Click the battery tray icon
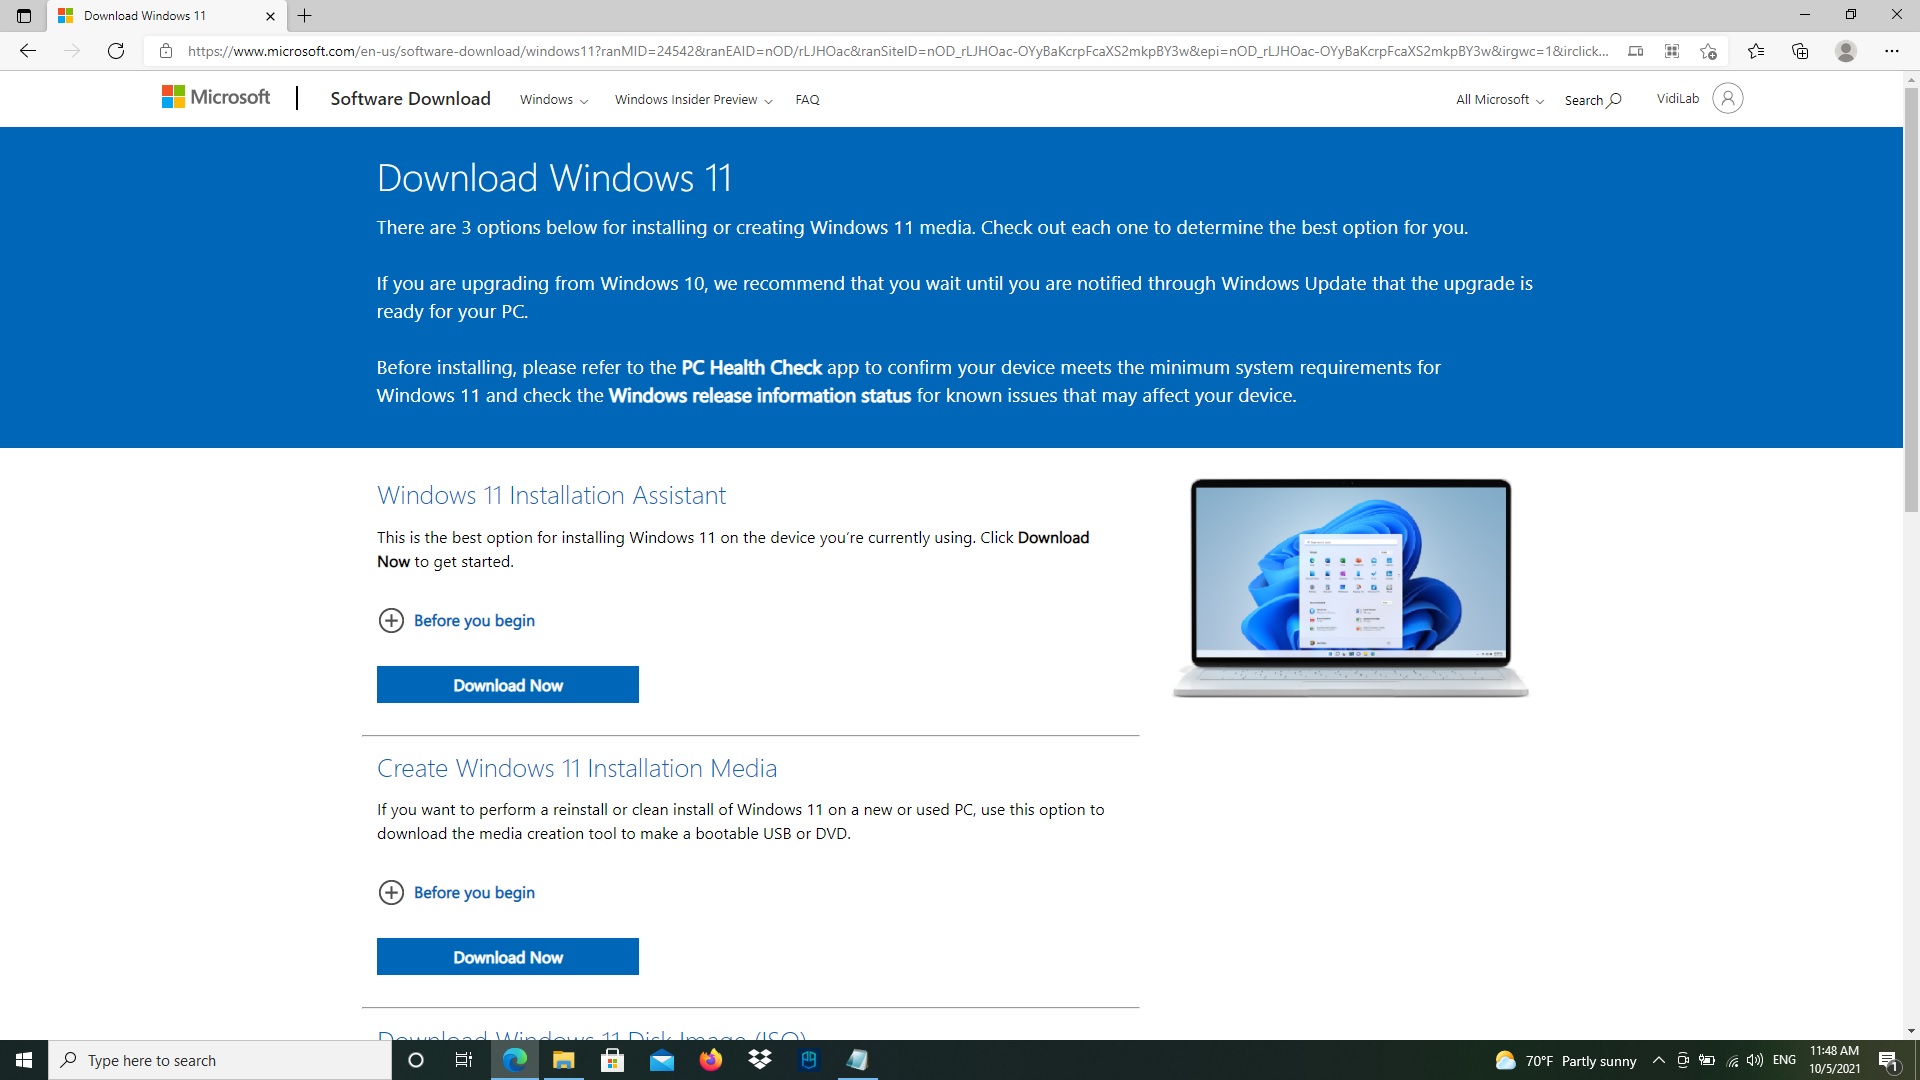The image size is (1920, 1080). [x=1707, y=1060]
